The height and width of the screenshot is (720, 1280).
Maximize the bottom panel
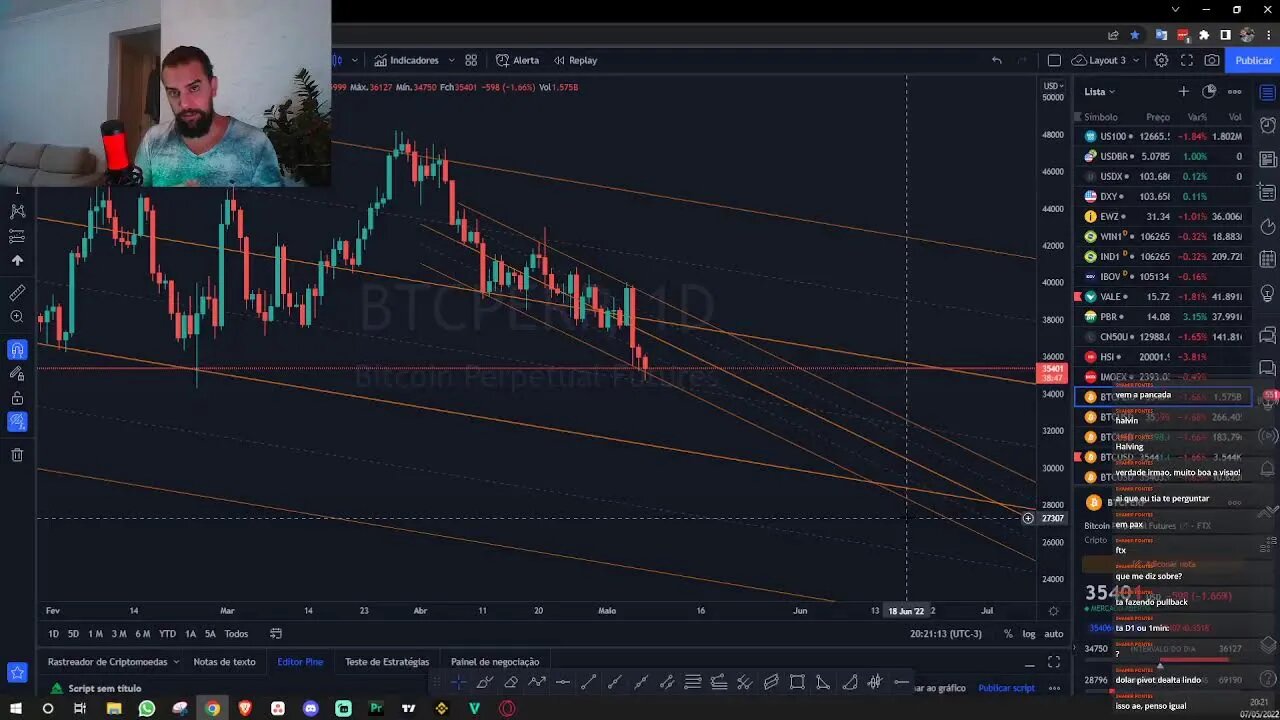(x=1054, y=662)
